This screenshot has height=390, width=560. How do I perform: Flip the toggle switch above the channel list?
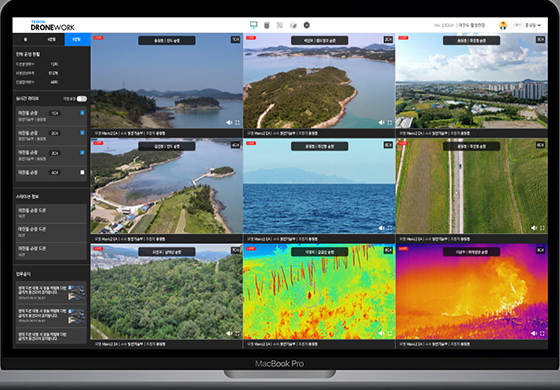pyautogui.click(x=82, y=99)
